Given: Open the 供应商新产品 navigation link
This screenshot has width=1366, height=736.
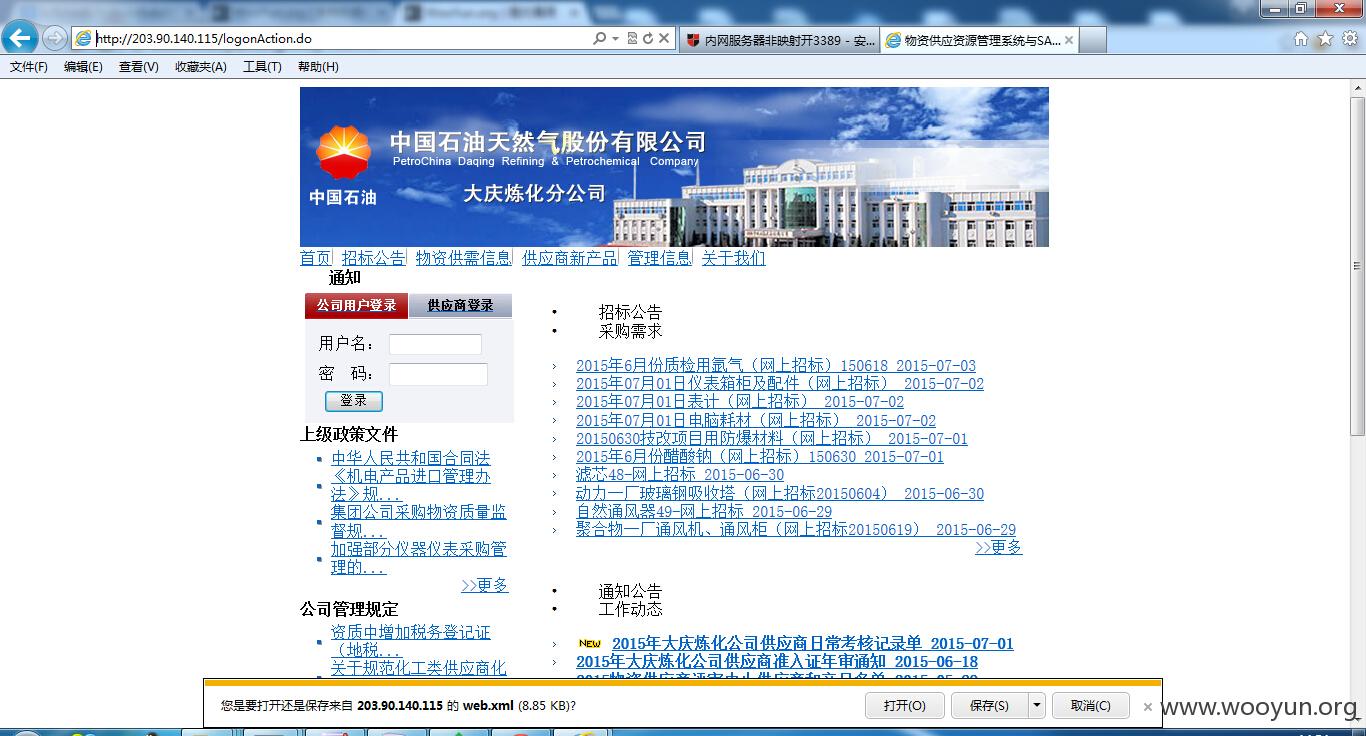Looking at the screenshot, I should click(x=569, y=258).
